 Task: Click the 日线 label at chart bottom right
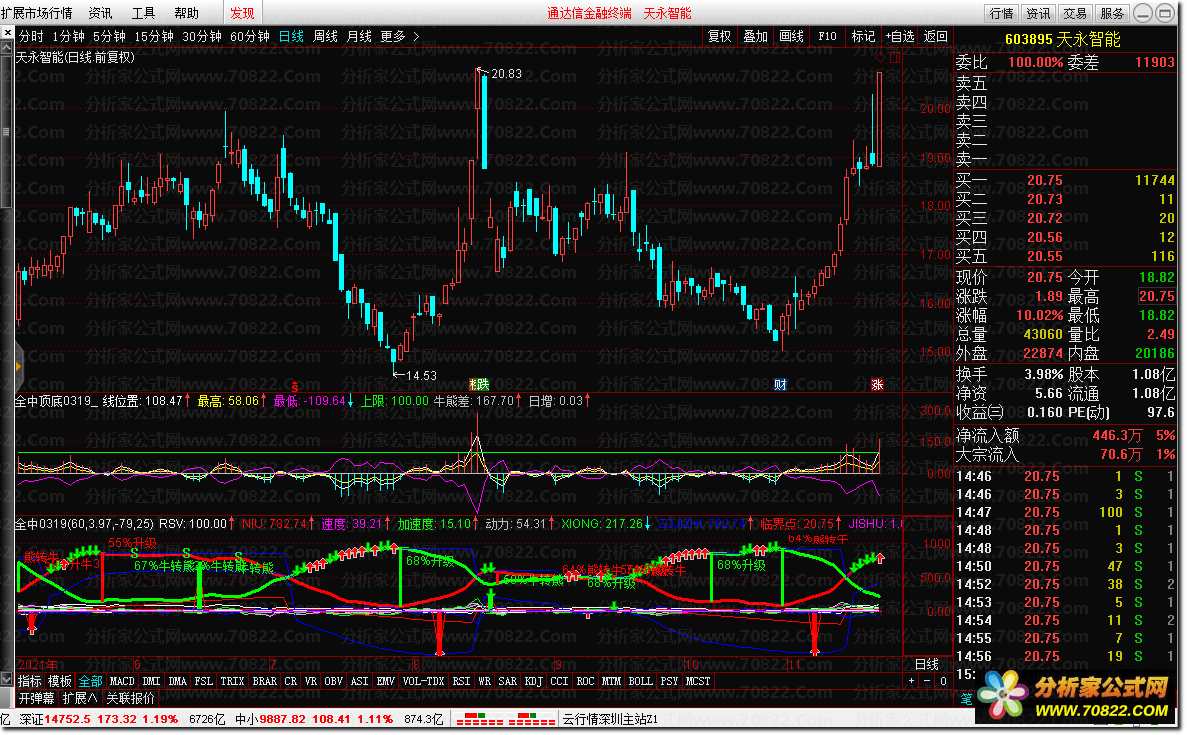point(927,664)
